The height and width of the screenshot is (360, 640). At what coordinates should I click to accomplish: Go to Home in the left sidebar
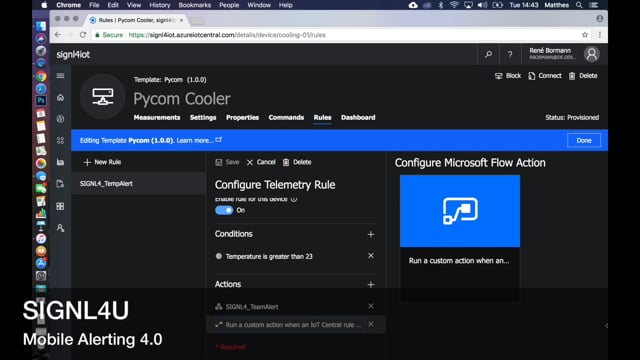[60, 98]
